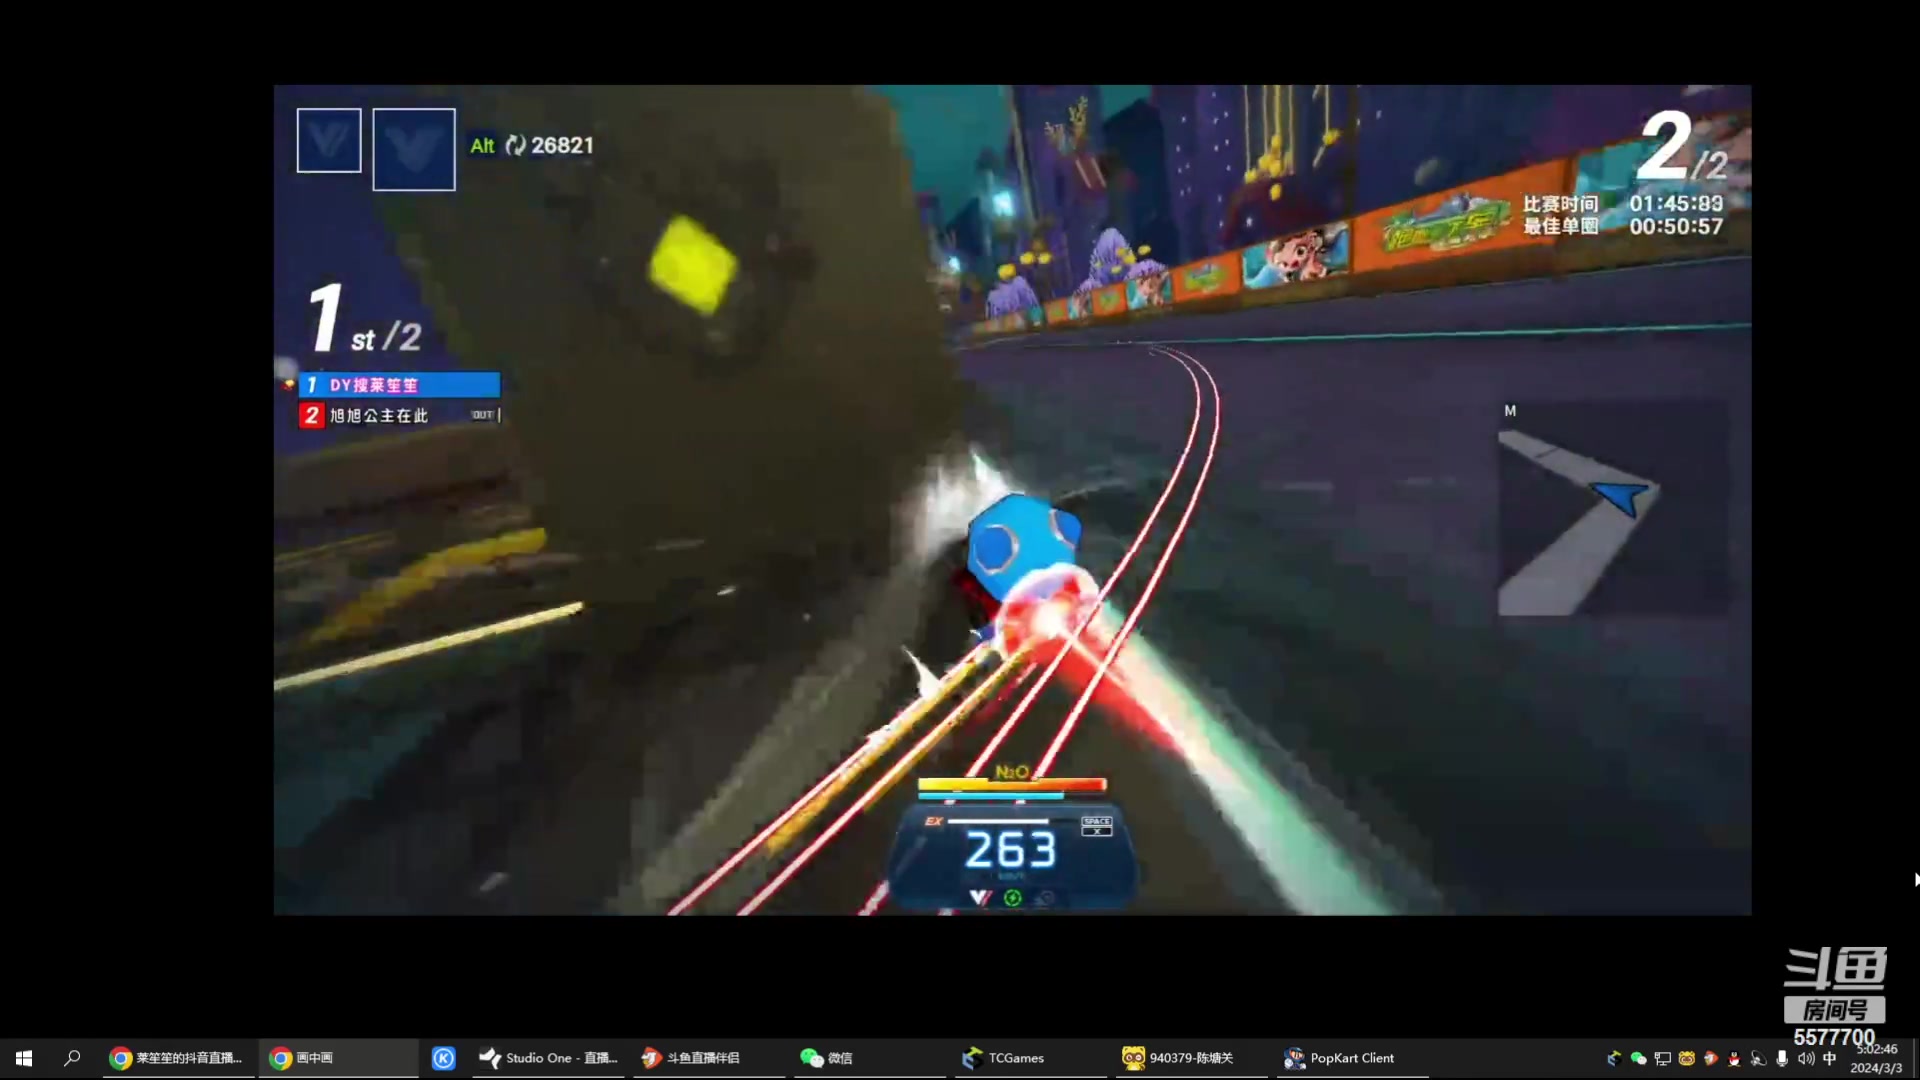This screenshot has width=1920, height=1080.
Task: Open the volume speaker tray icon
Action: coord(1806,1058)
